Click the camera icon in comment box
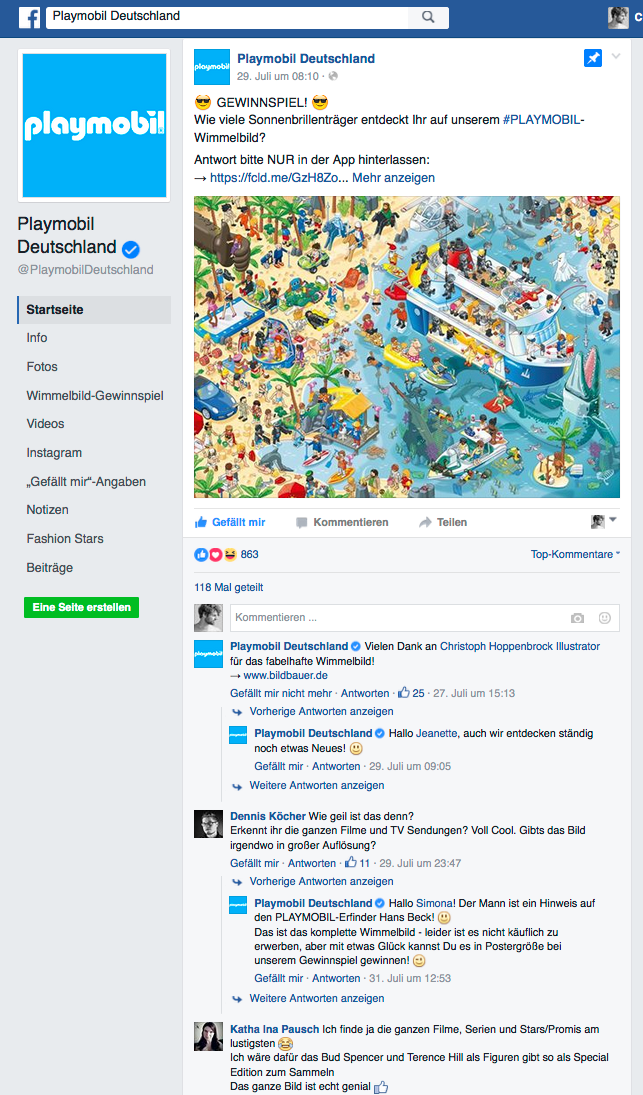The height and width of the screenshot is (1095, 643). point(577,618)
